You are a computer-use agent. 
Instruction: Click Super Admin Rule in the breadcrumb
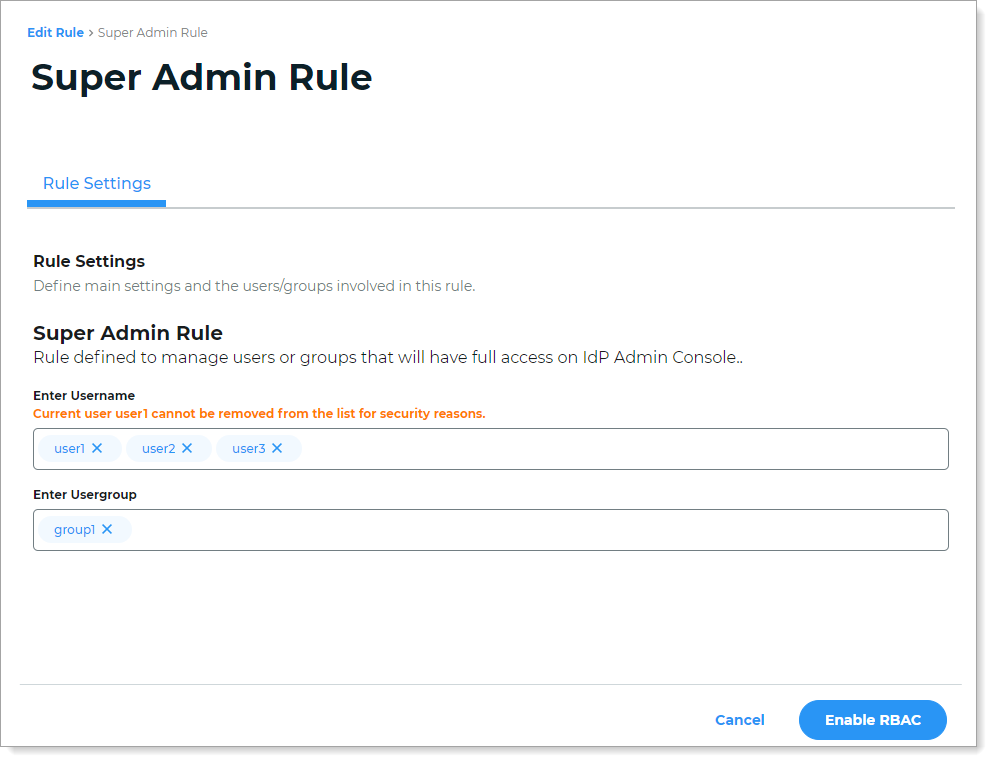(x=151, y=32)
